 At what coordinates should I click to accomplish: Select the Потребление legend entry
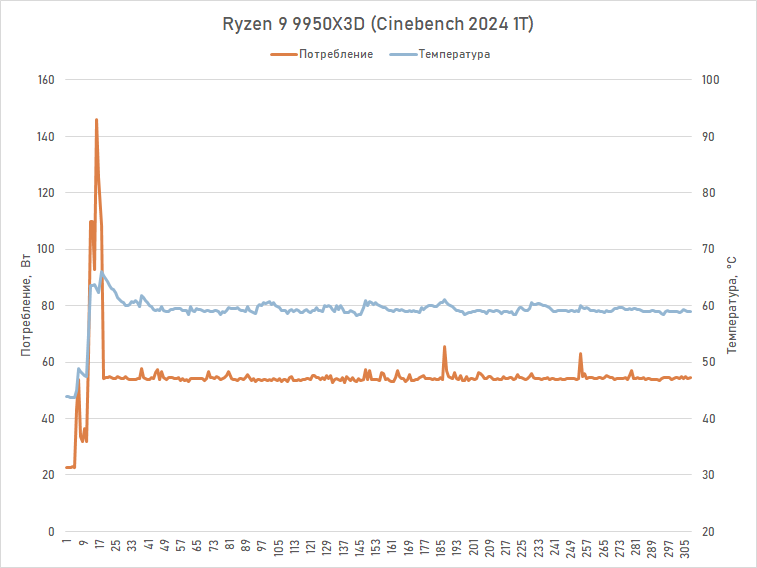pos(322,54)
